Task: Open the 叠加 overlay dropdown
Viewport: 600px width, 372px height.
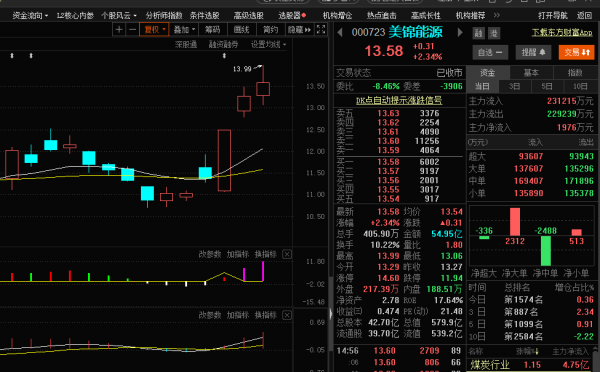Action: (184, 29)
